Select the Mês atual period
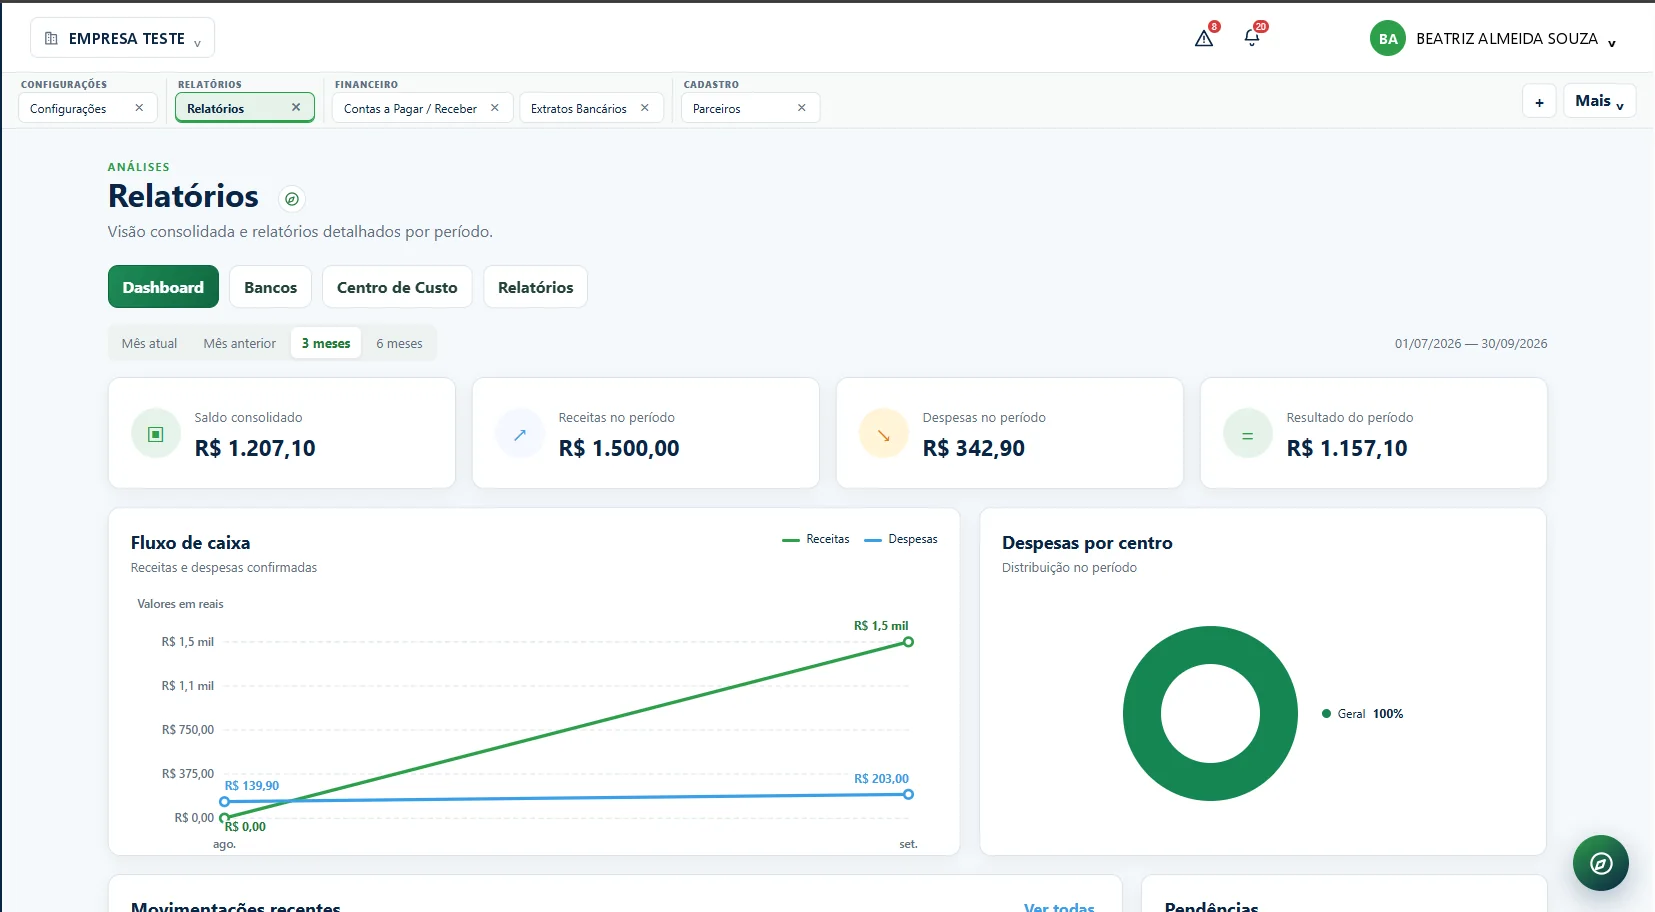Viewport: 1655px width, 912px height. point(149,343)
